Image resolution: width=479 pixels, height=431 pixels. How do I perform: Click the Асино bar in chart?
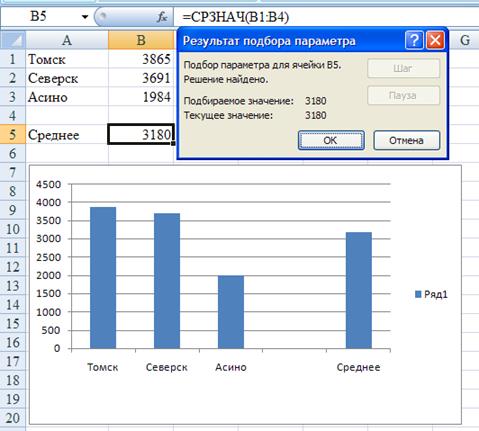click(231, 312)
